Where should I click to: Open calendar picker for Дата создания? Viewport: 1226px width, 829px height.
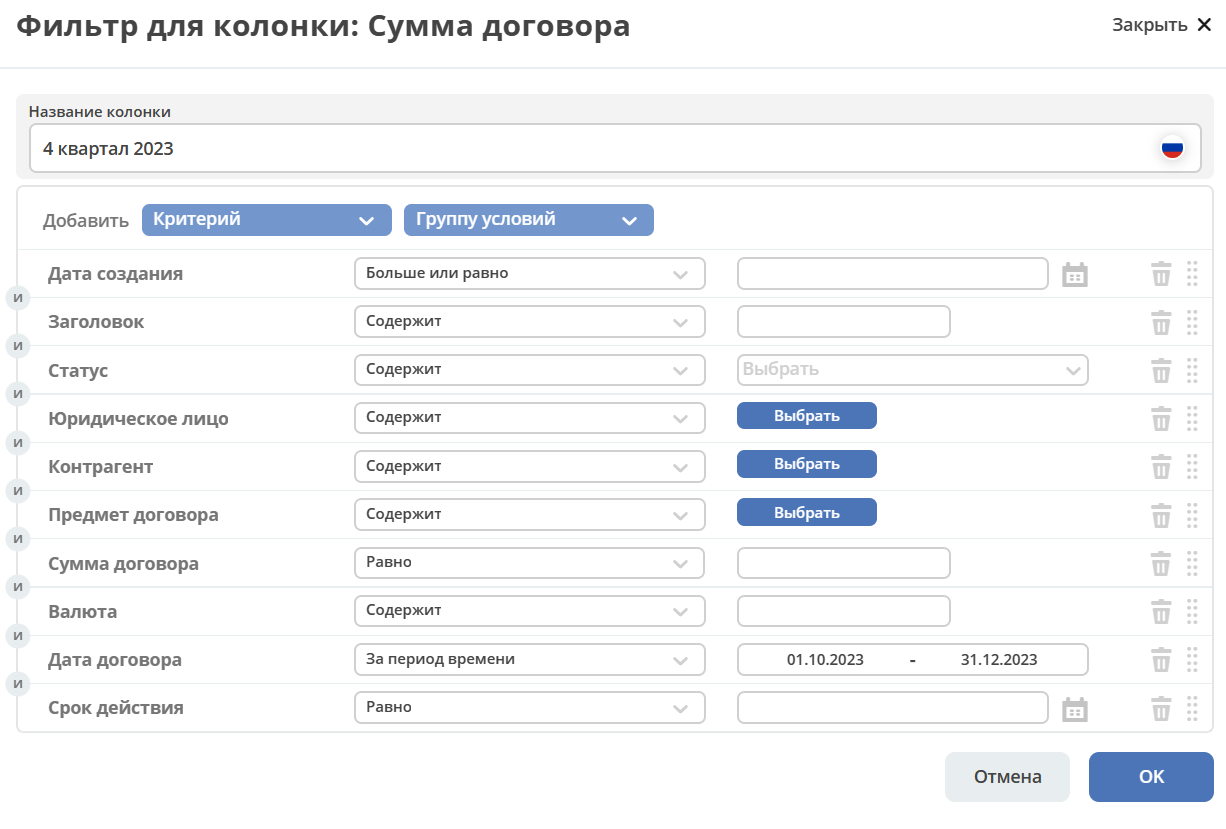tap(1075, 275)
